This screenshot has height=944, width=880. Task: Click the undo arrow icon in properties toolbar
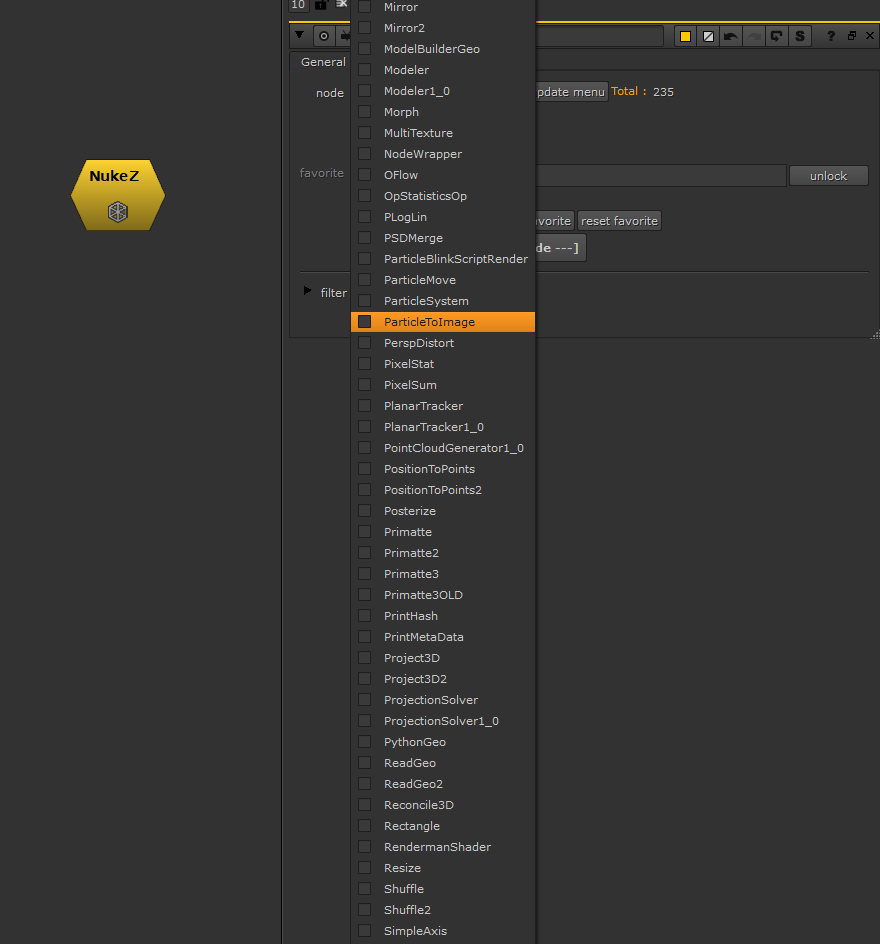(x=731, y=35)
